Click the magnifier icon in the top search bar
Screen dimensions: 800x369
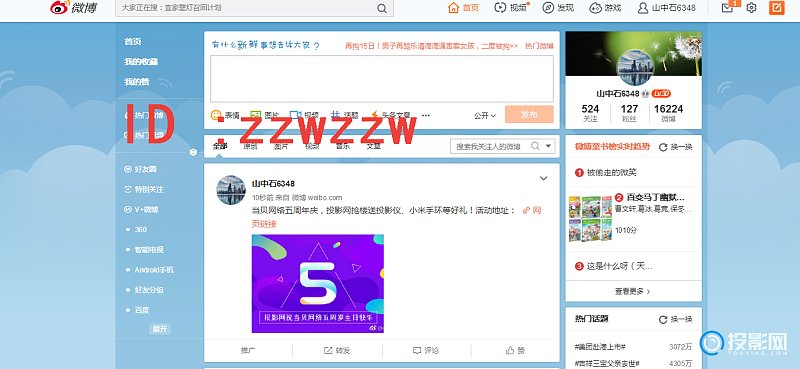(382, 8)
